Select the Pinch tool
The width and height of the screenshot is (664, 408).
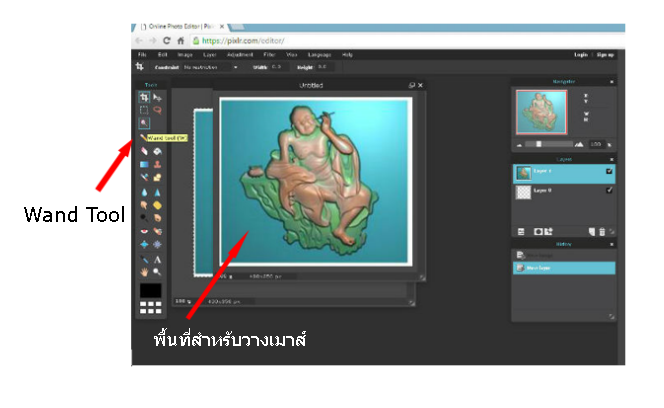158,244
